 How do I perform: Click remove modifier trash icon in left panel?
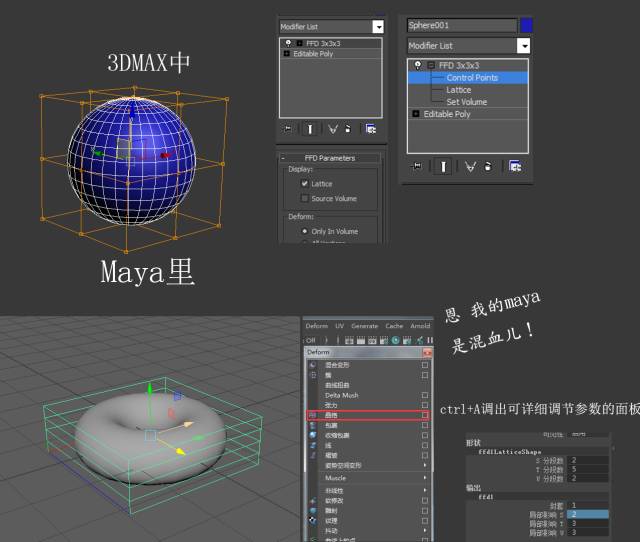point(348,129)
